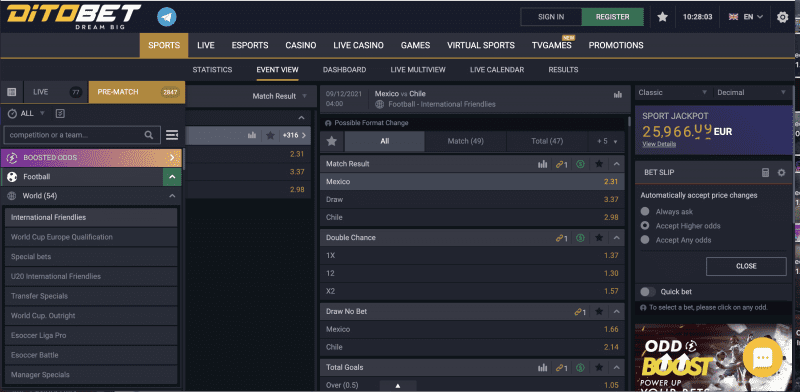Expand the +5 more market tabs
This screenshot has width=800, height=392.
607,141
